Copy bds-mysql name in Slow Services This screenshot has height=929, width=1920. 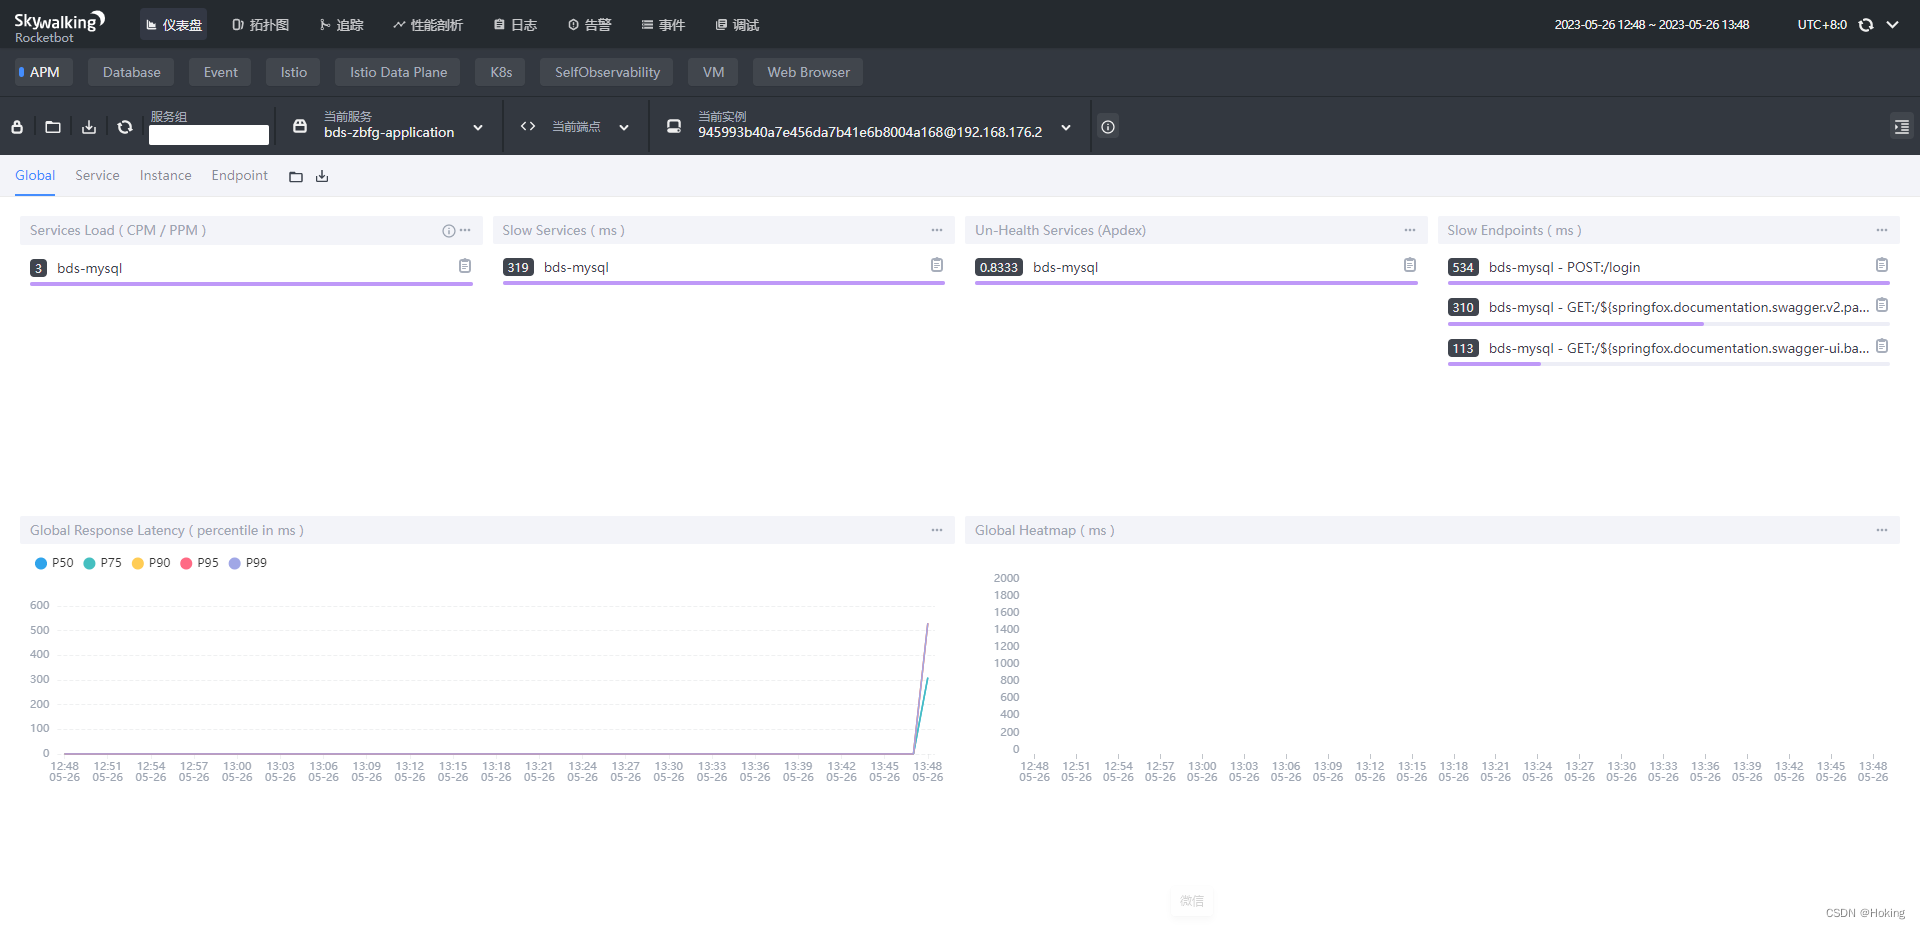click(937, 265)
